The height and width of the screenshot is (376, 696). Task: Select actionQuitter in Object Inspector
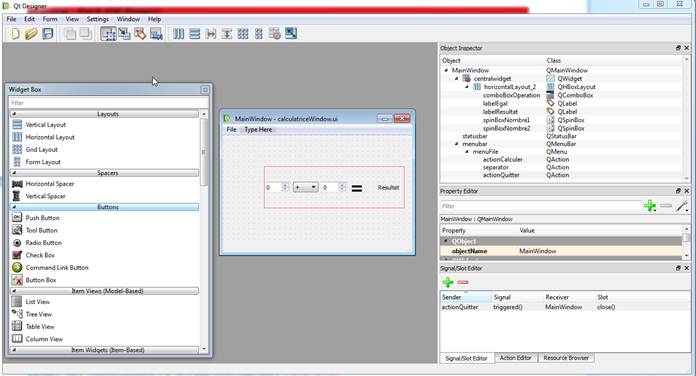pyautogui.click(x=501, y=175)
